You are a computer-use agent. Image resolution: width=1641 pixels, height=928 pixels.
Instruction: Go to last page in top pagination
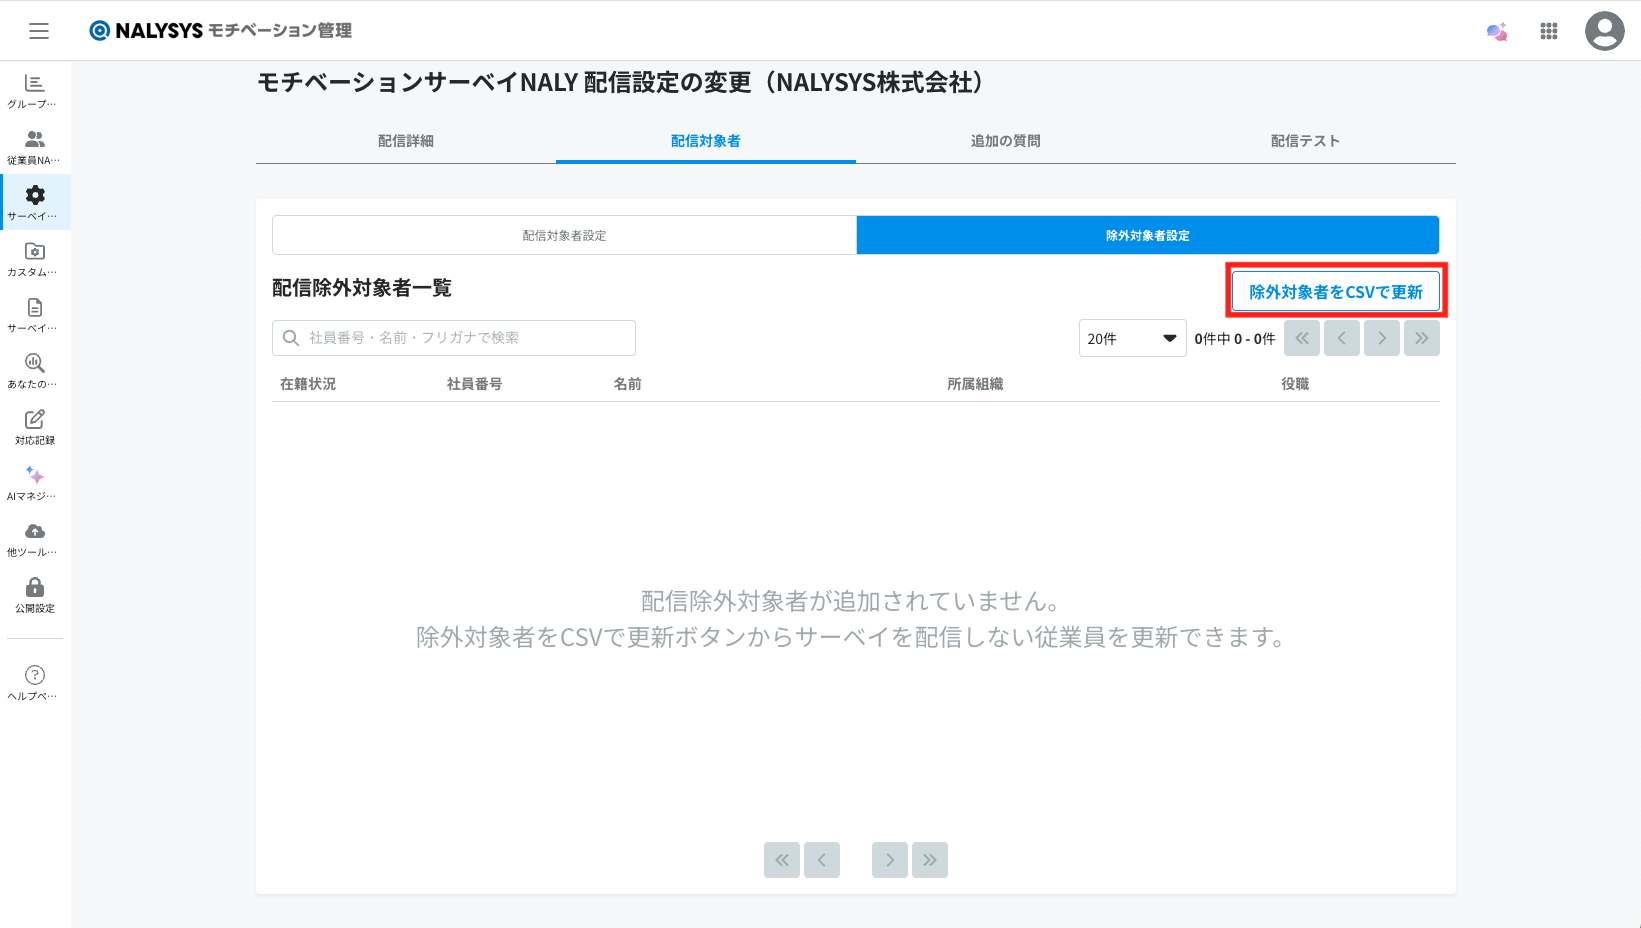[x=1422, y=338]
